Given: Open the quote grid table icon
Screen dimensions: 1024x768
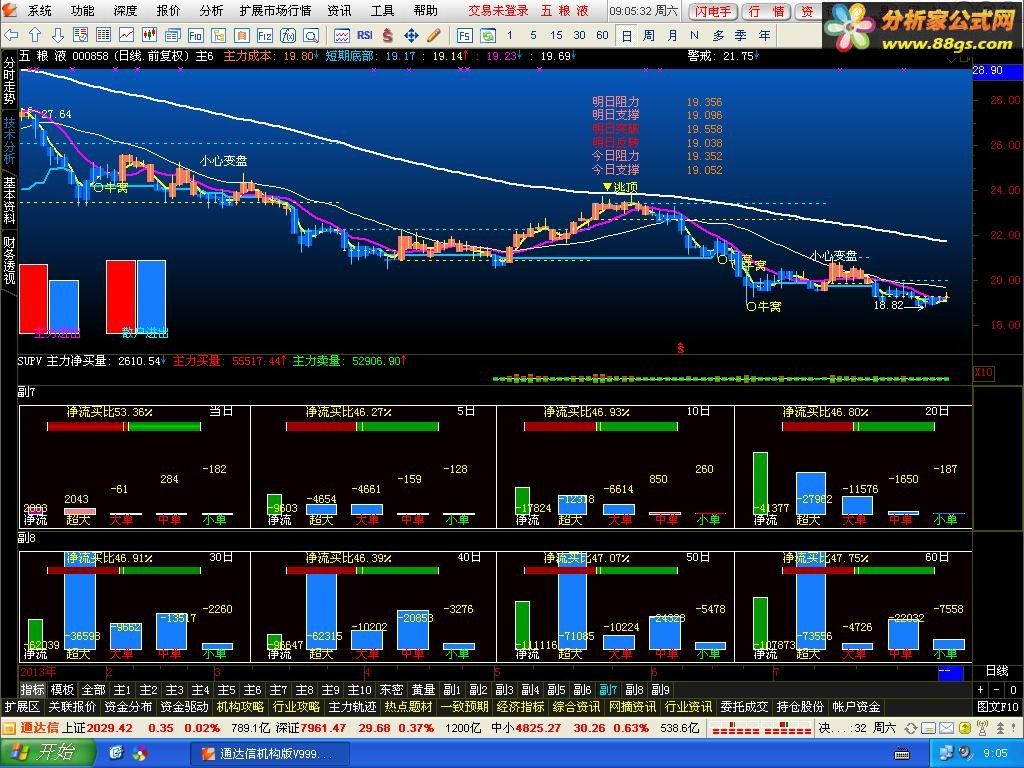Looking at the screenshot, I should point(103,35).
